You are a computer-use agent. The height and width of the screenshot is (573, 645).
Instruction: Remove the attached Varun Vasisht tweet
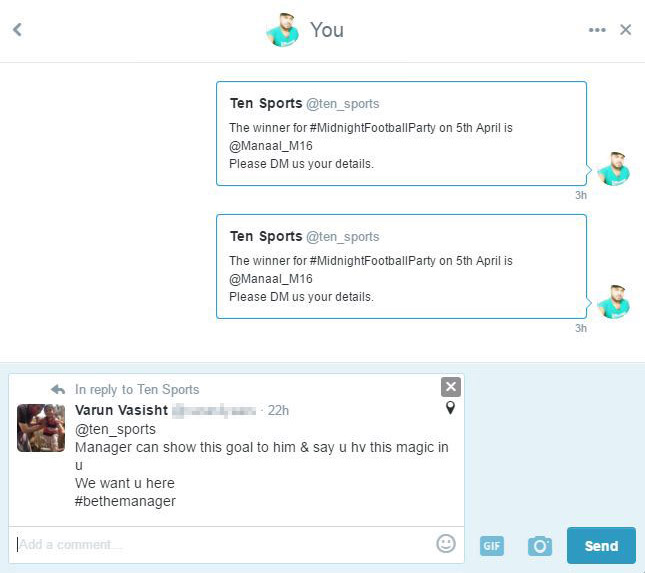tap(451, 387)
